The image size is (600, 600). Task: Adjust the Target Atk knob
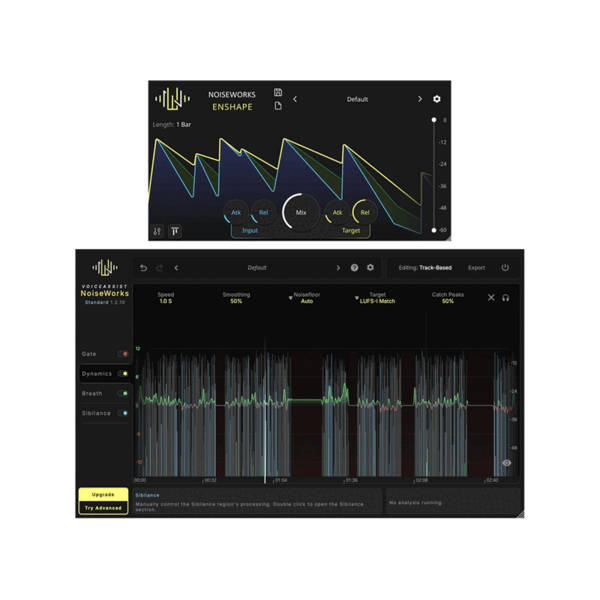pyautogui.click(x=337, y=212)
